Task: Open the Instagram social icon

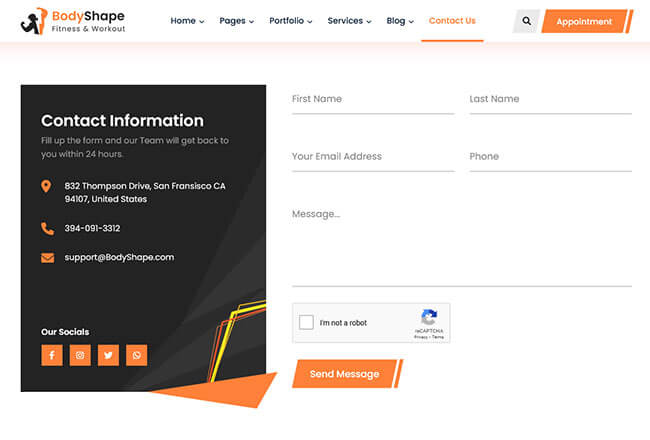Action: point(80,354)
